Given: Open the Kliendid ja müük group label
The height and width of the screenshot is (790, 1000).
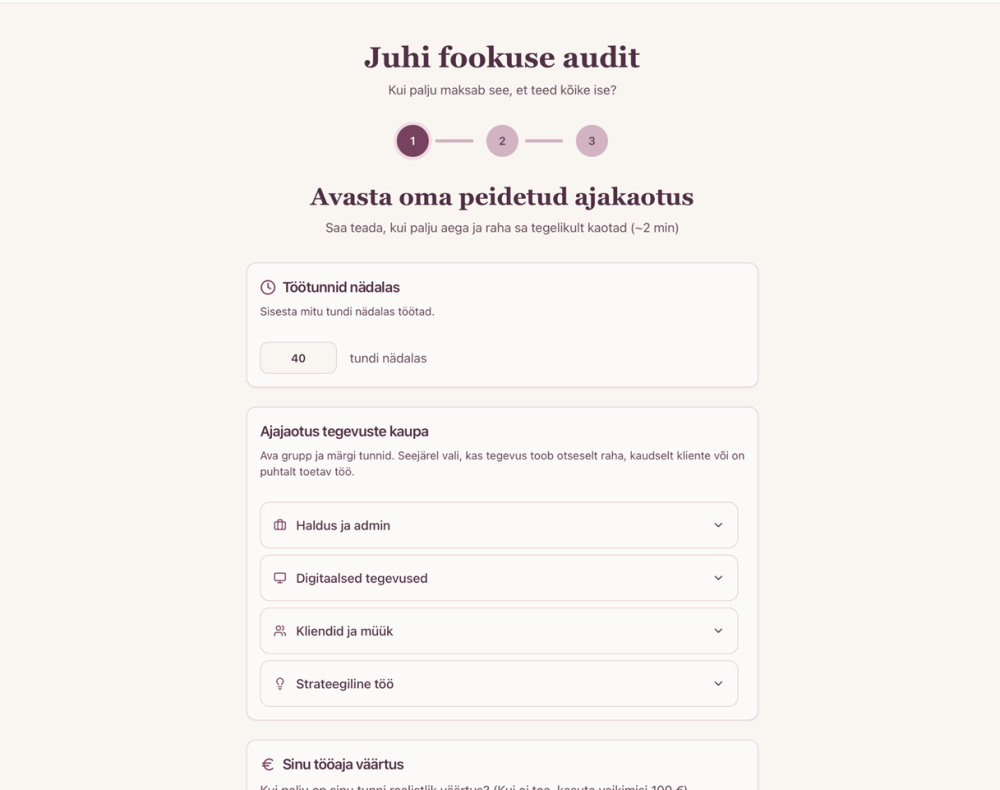Looking at the screenshot, I should click(344, 631).
